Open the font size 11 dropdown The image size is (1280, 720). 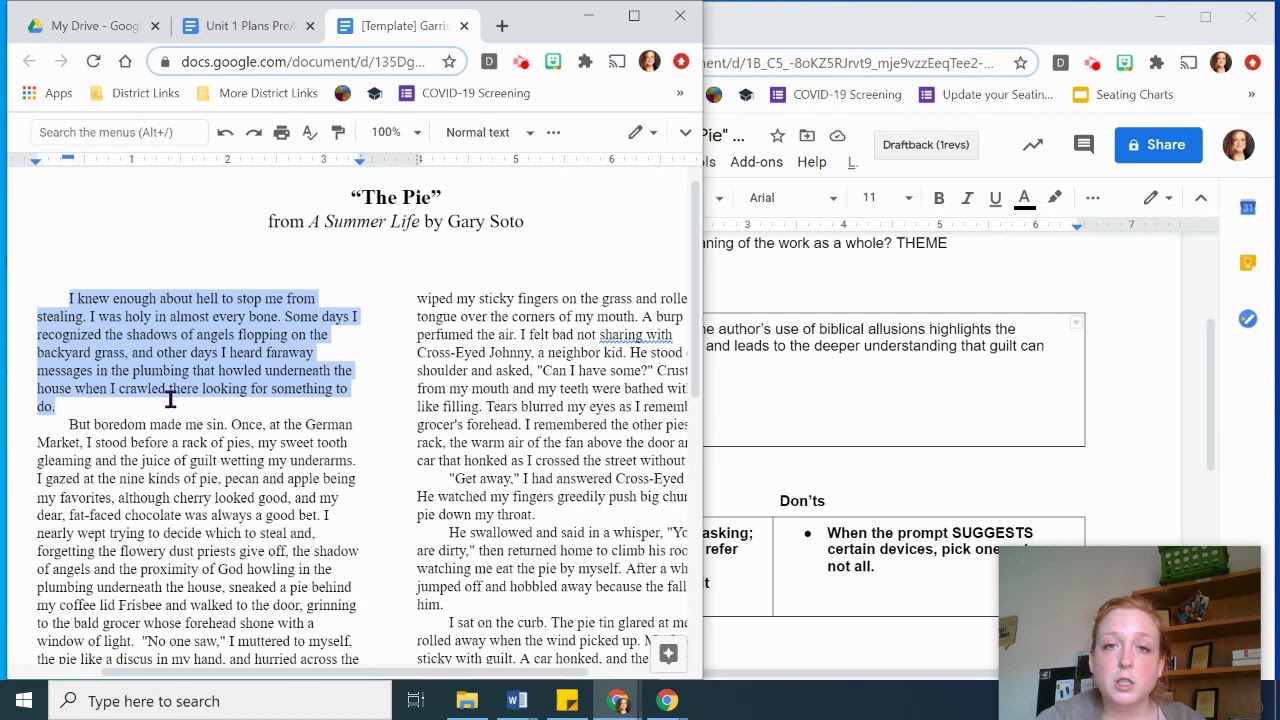point(887,198)
